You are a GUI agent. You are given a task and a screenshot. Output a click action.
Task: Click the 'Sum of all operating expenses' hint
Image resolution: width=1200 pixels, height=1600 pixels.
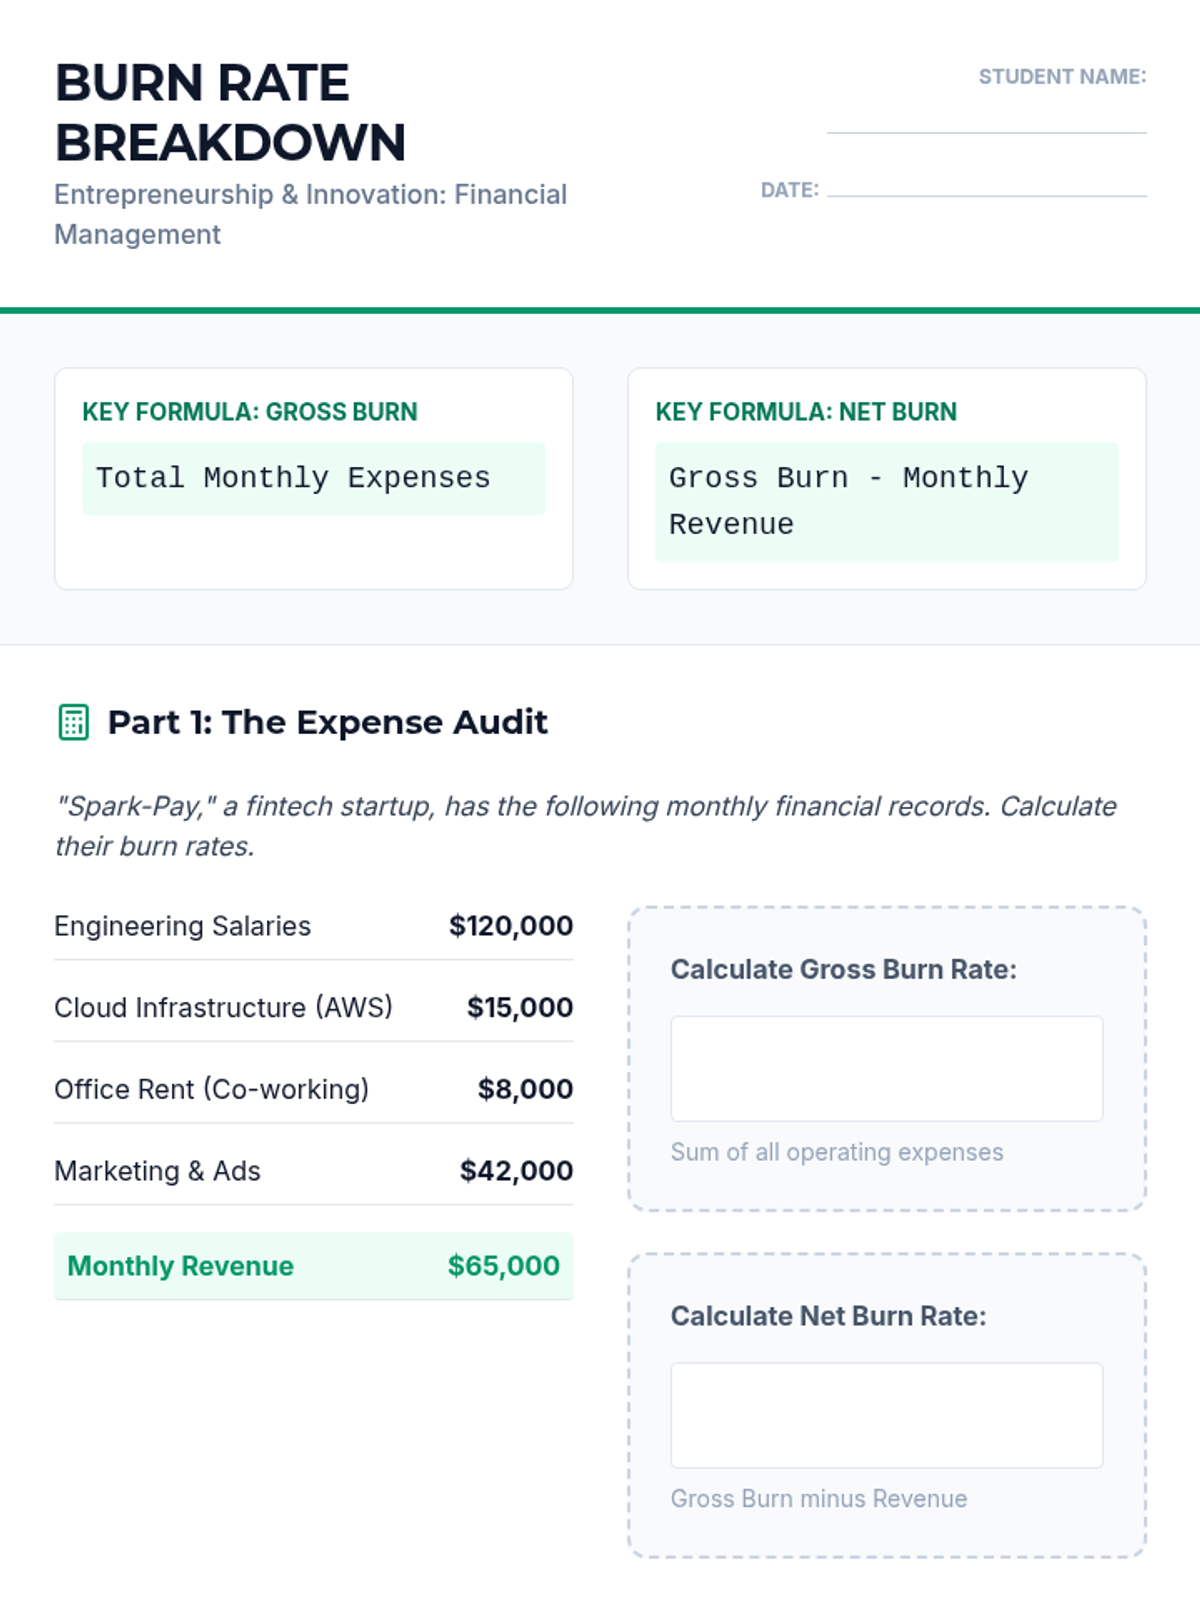[836, 1152]
